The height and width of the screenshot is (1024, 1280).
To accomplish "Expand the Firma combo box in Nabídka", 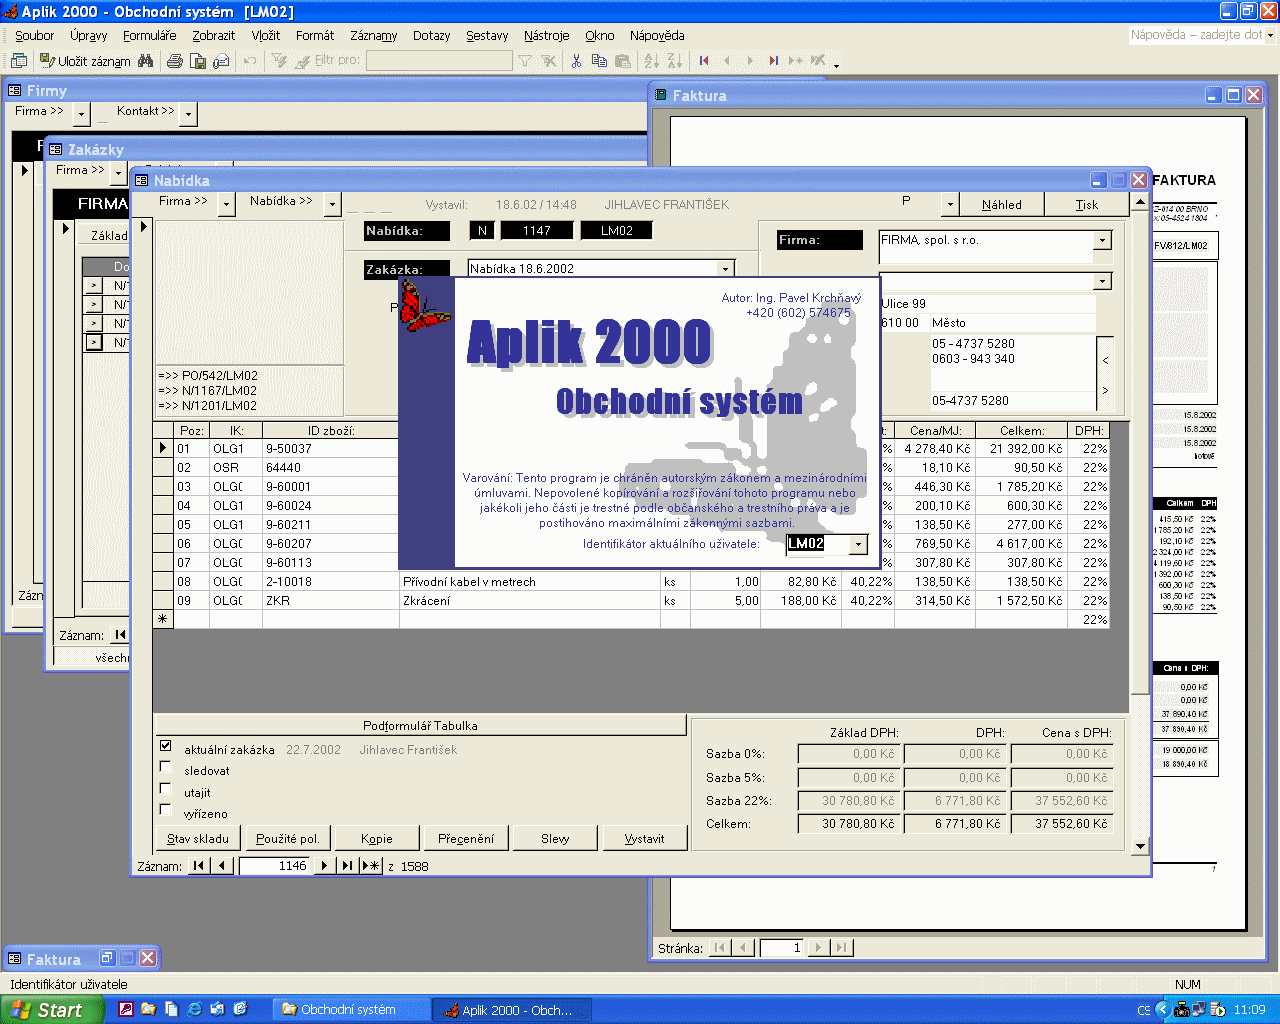I will point(1102,241).
